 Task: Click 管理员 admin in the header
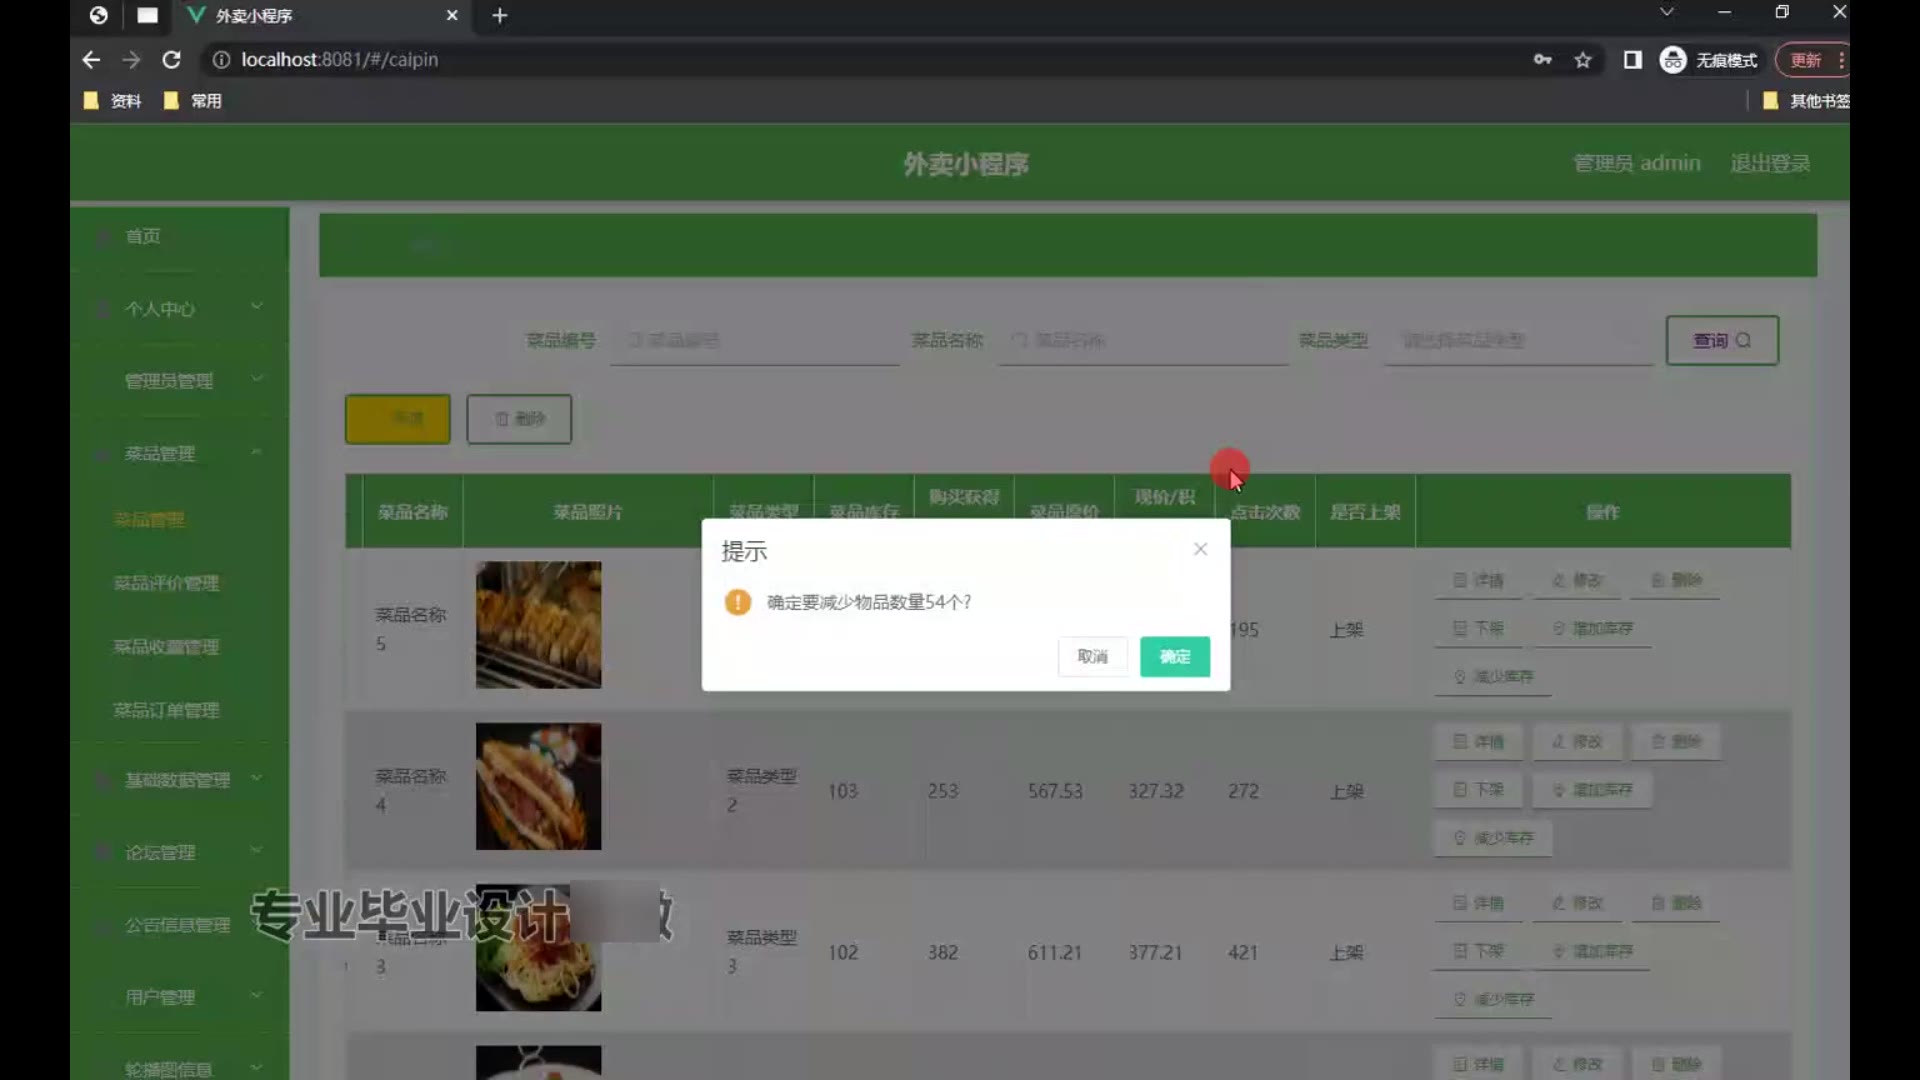coord(1637,163)
